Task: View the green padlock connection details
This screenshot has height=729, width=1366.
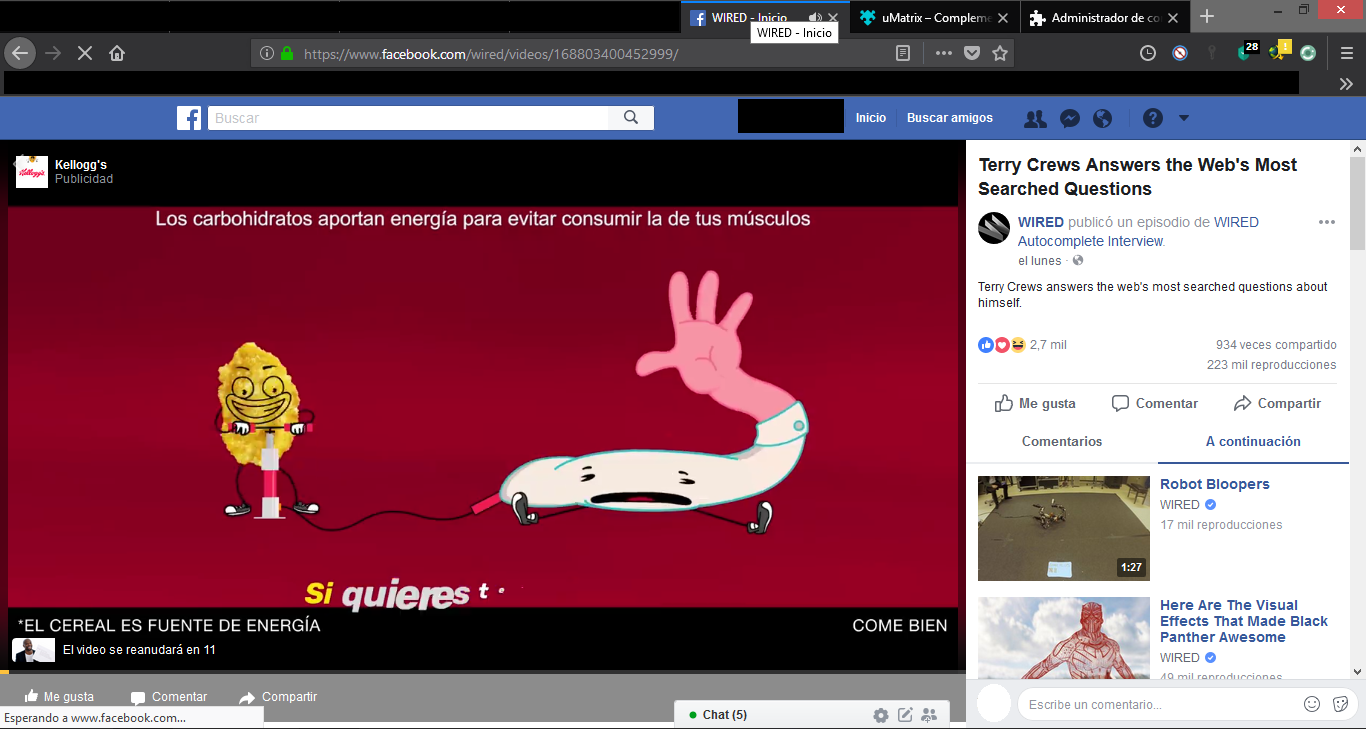Action: click(287, 54)
